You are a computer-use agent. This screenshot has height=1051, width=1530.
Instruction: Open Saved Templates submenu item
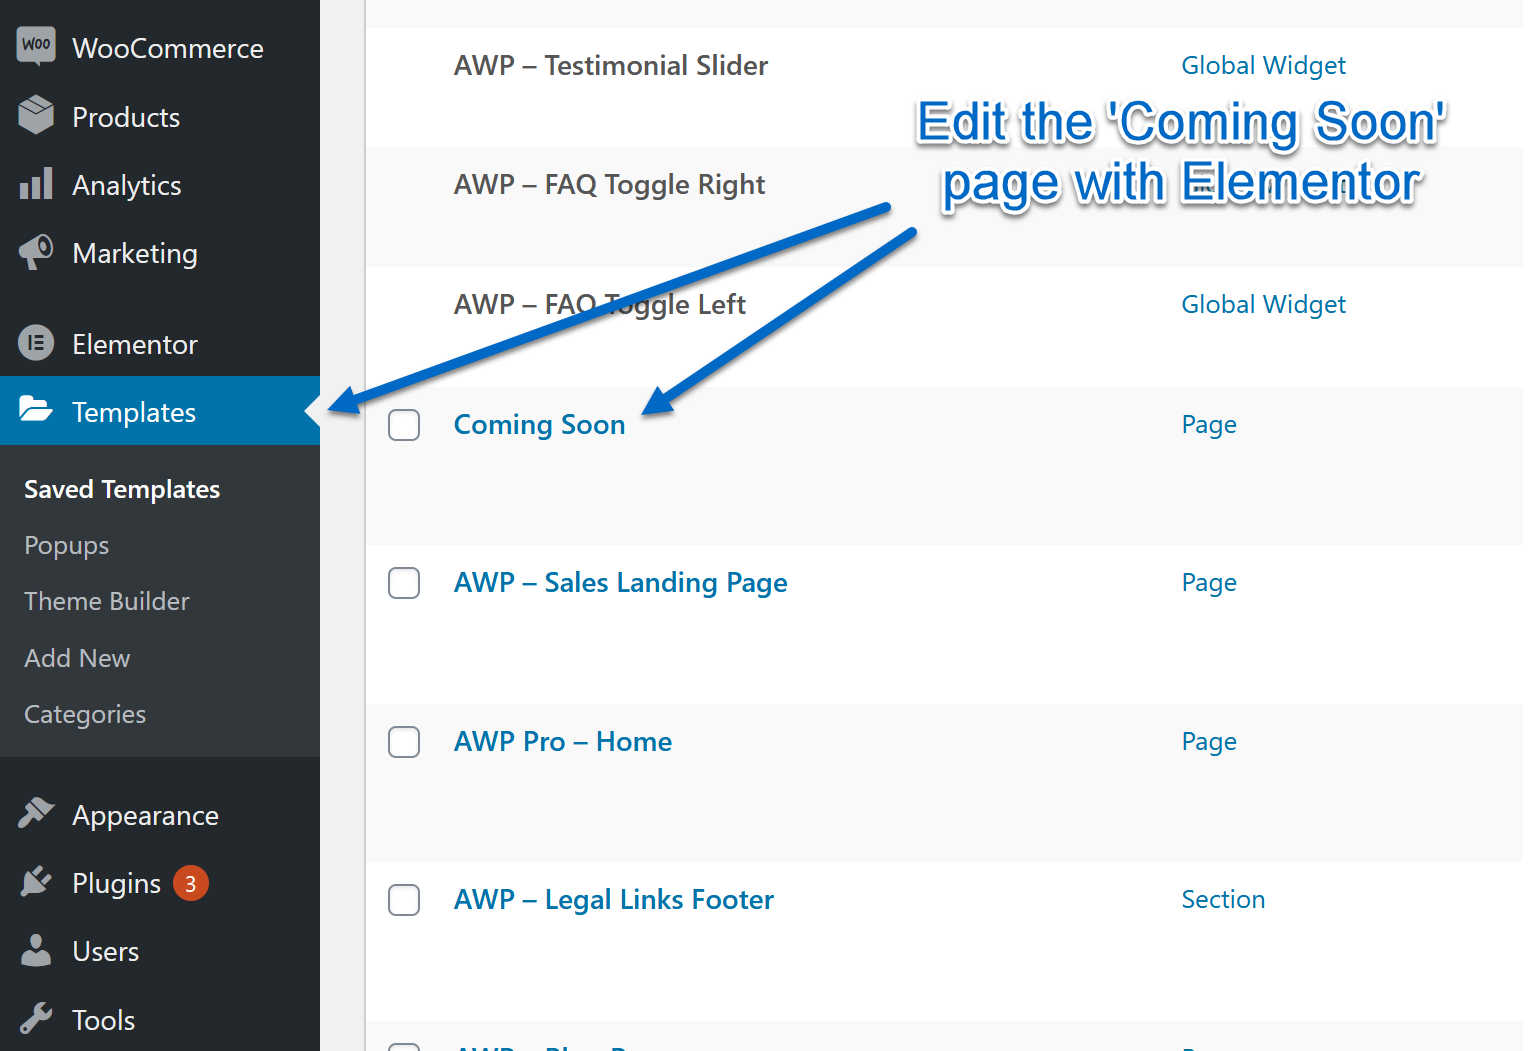(122, 489)
